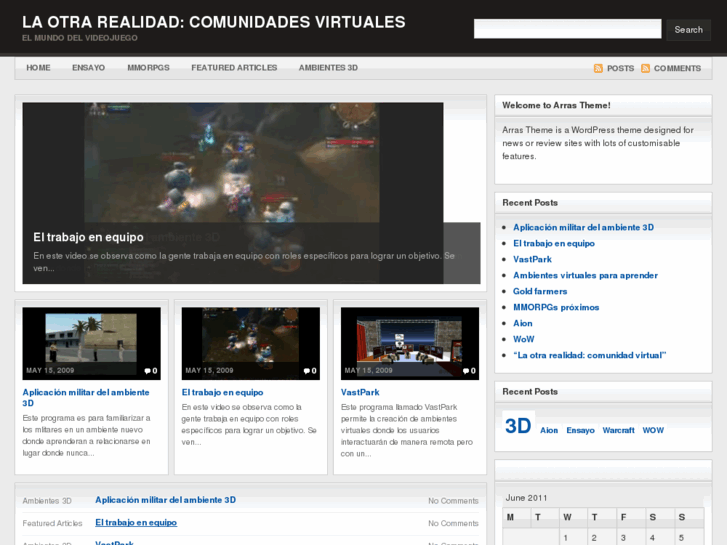Open the MMORPGs menu item
The image size is (727, 545).
coord(148,68)
